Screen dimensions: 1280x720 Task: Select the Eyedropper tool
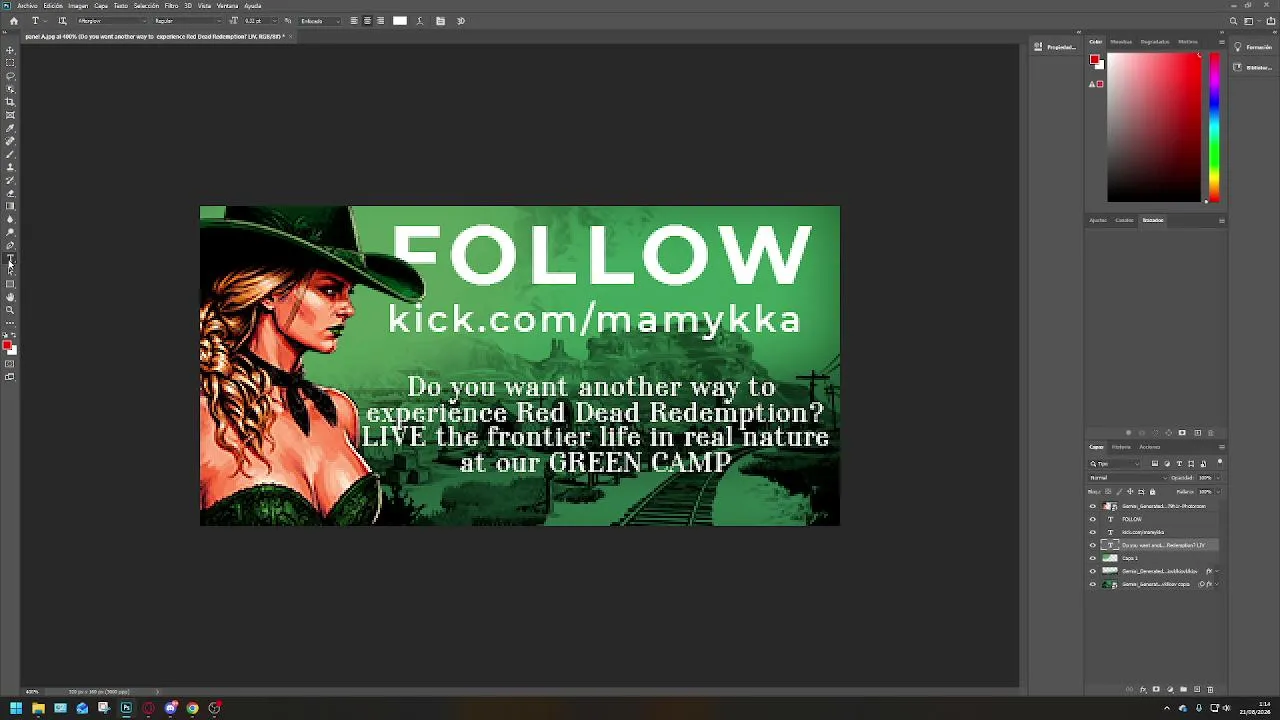[x=10, y=128]
